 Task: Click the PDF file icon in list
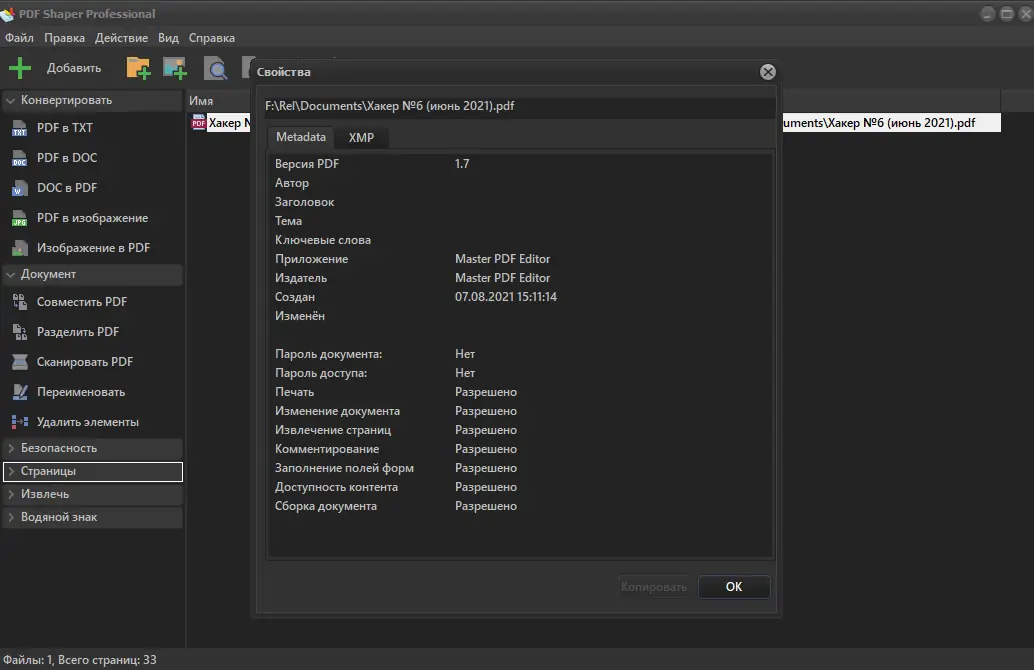point(198,123)
